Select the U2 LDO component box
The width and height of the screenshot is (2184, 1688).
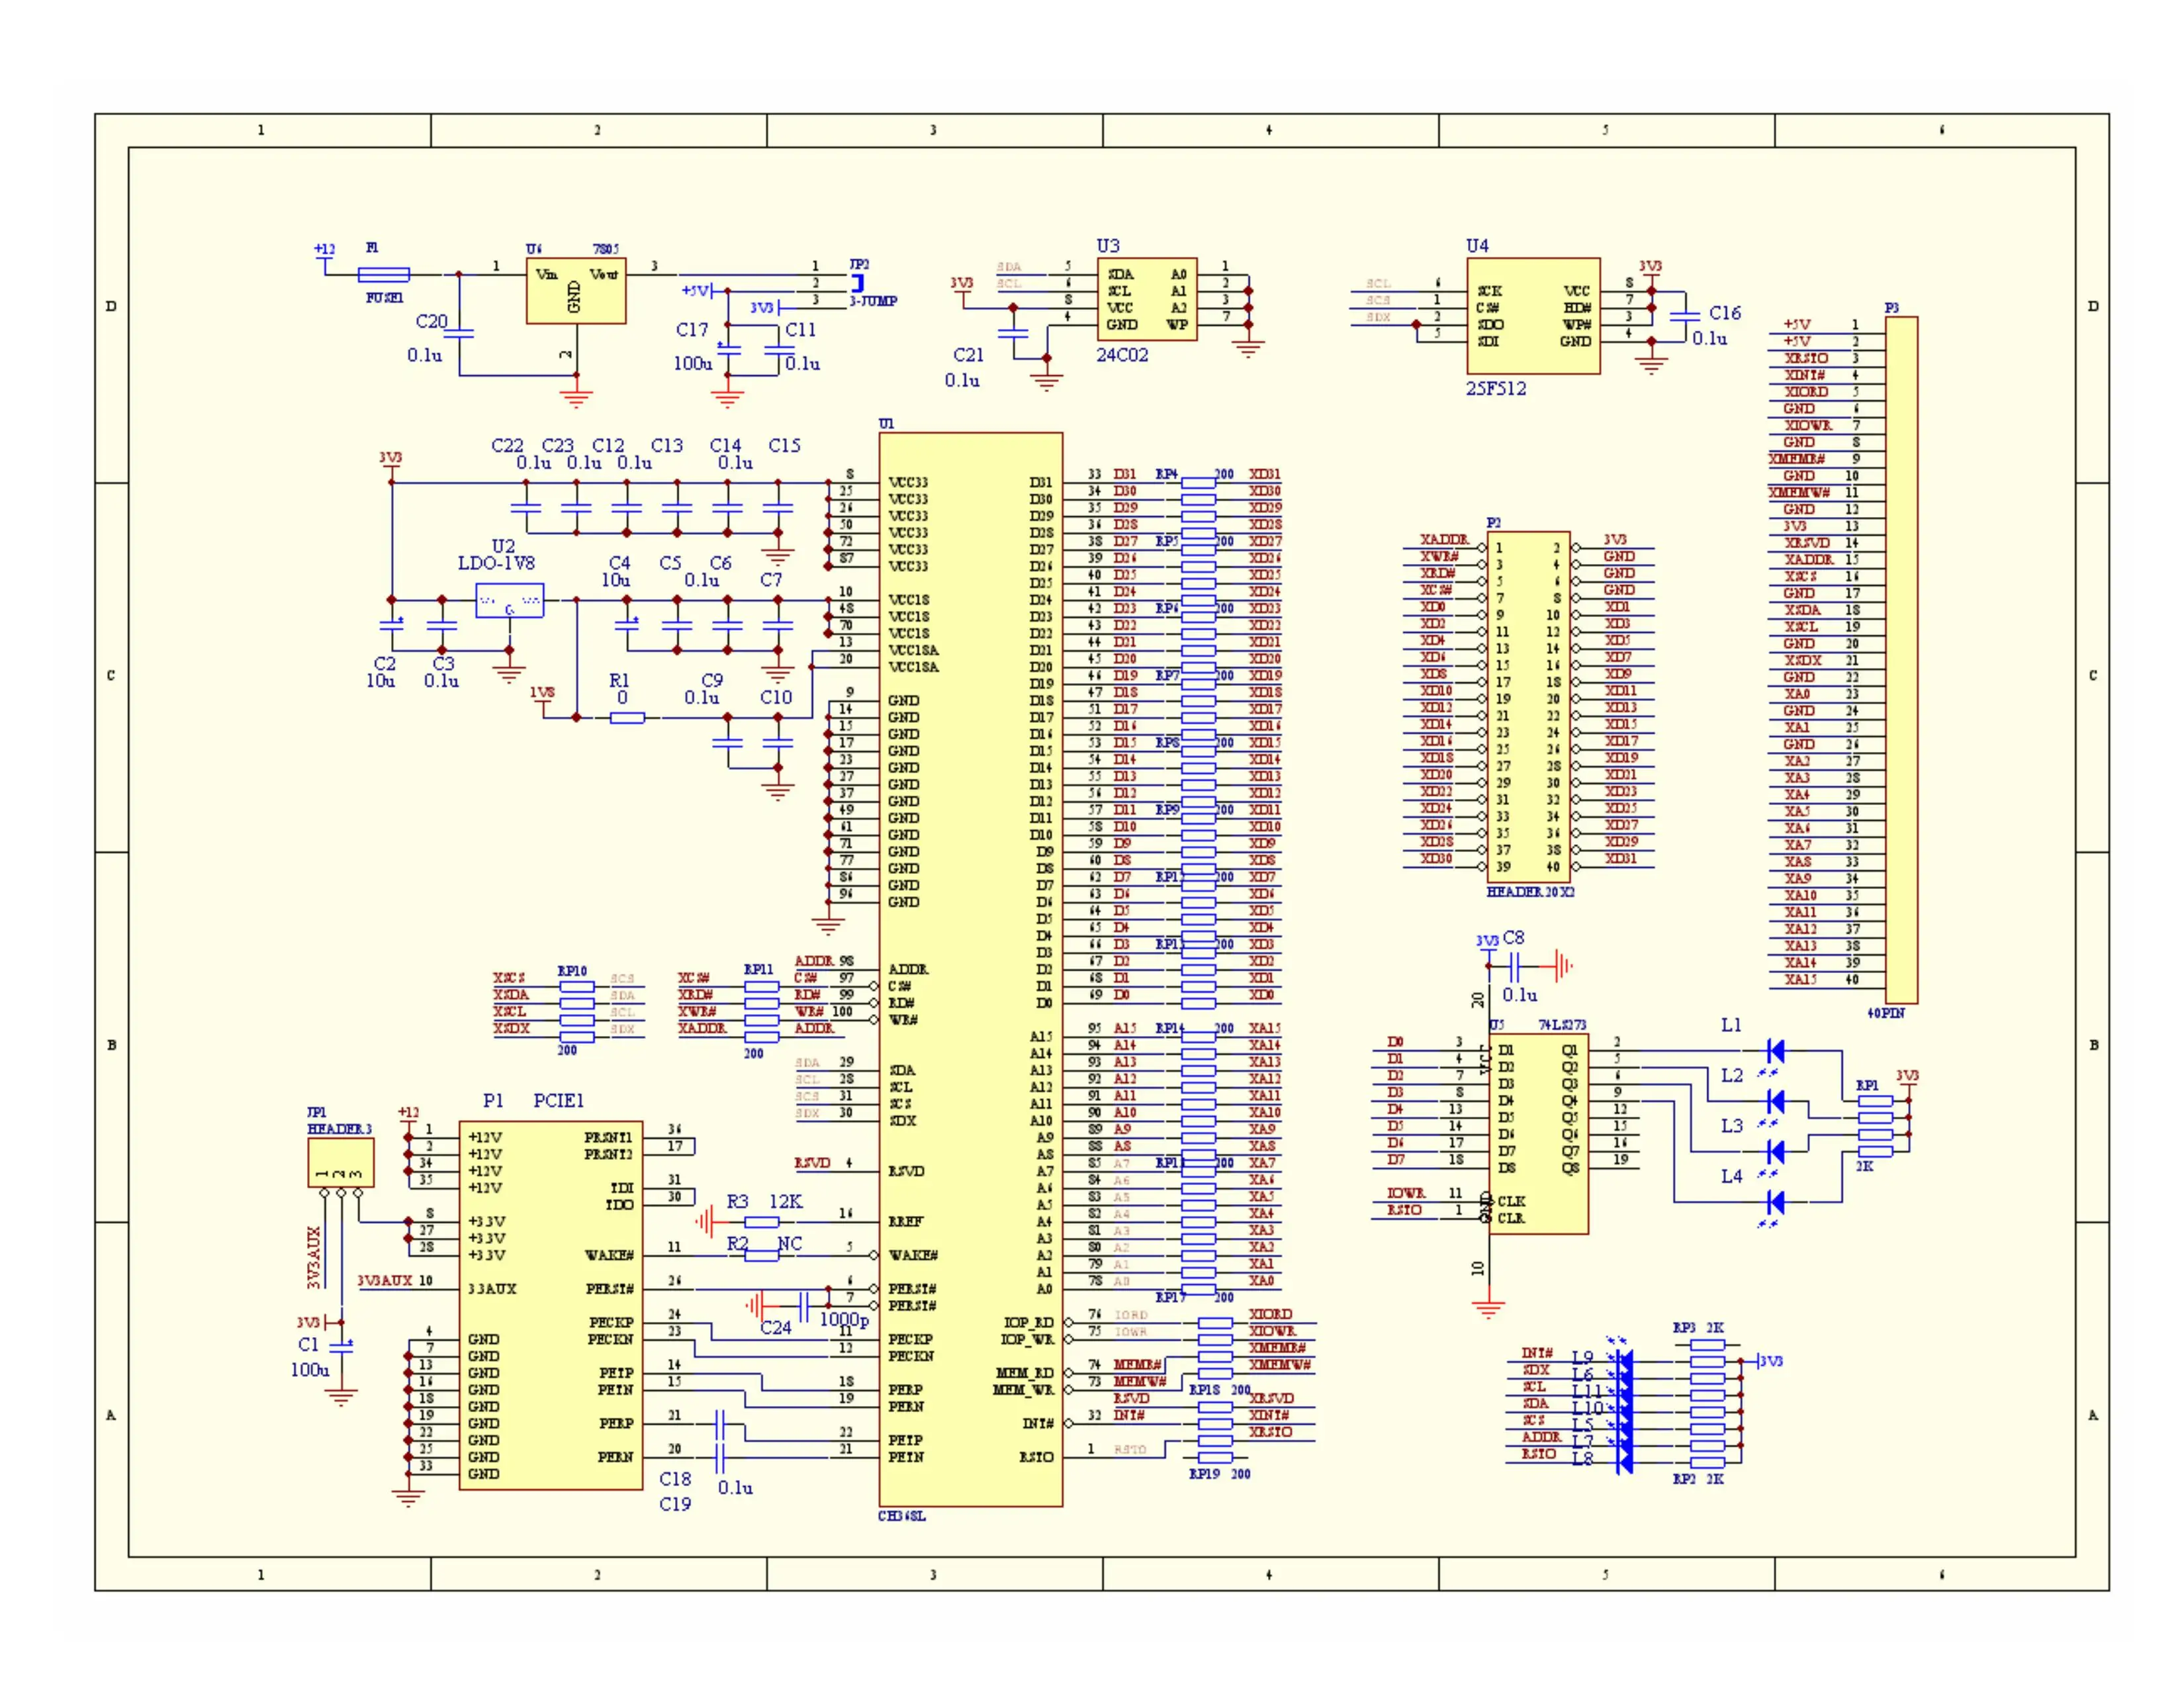point(510,600)
